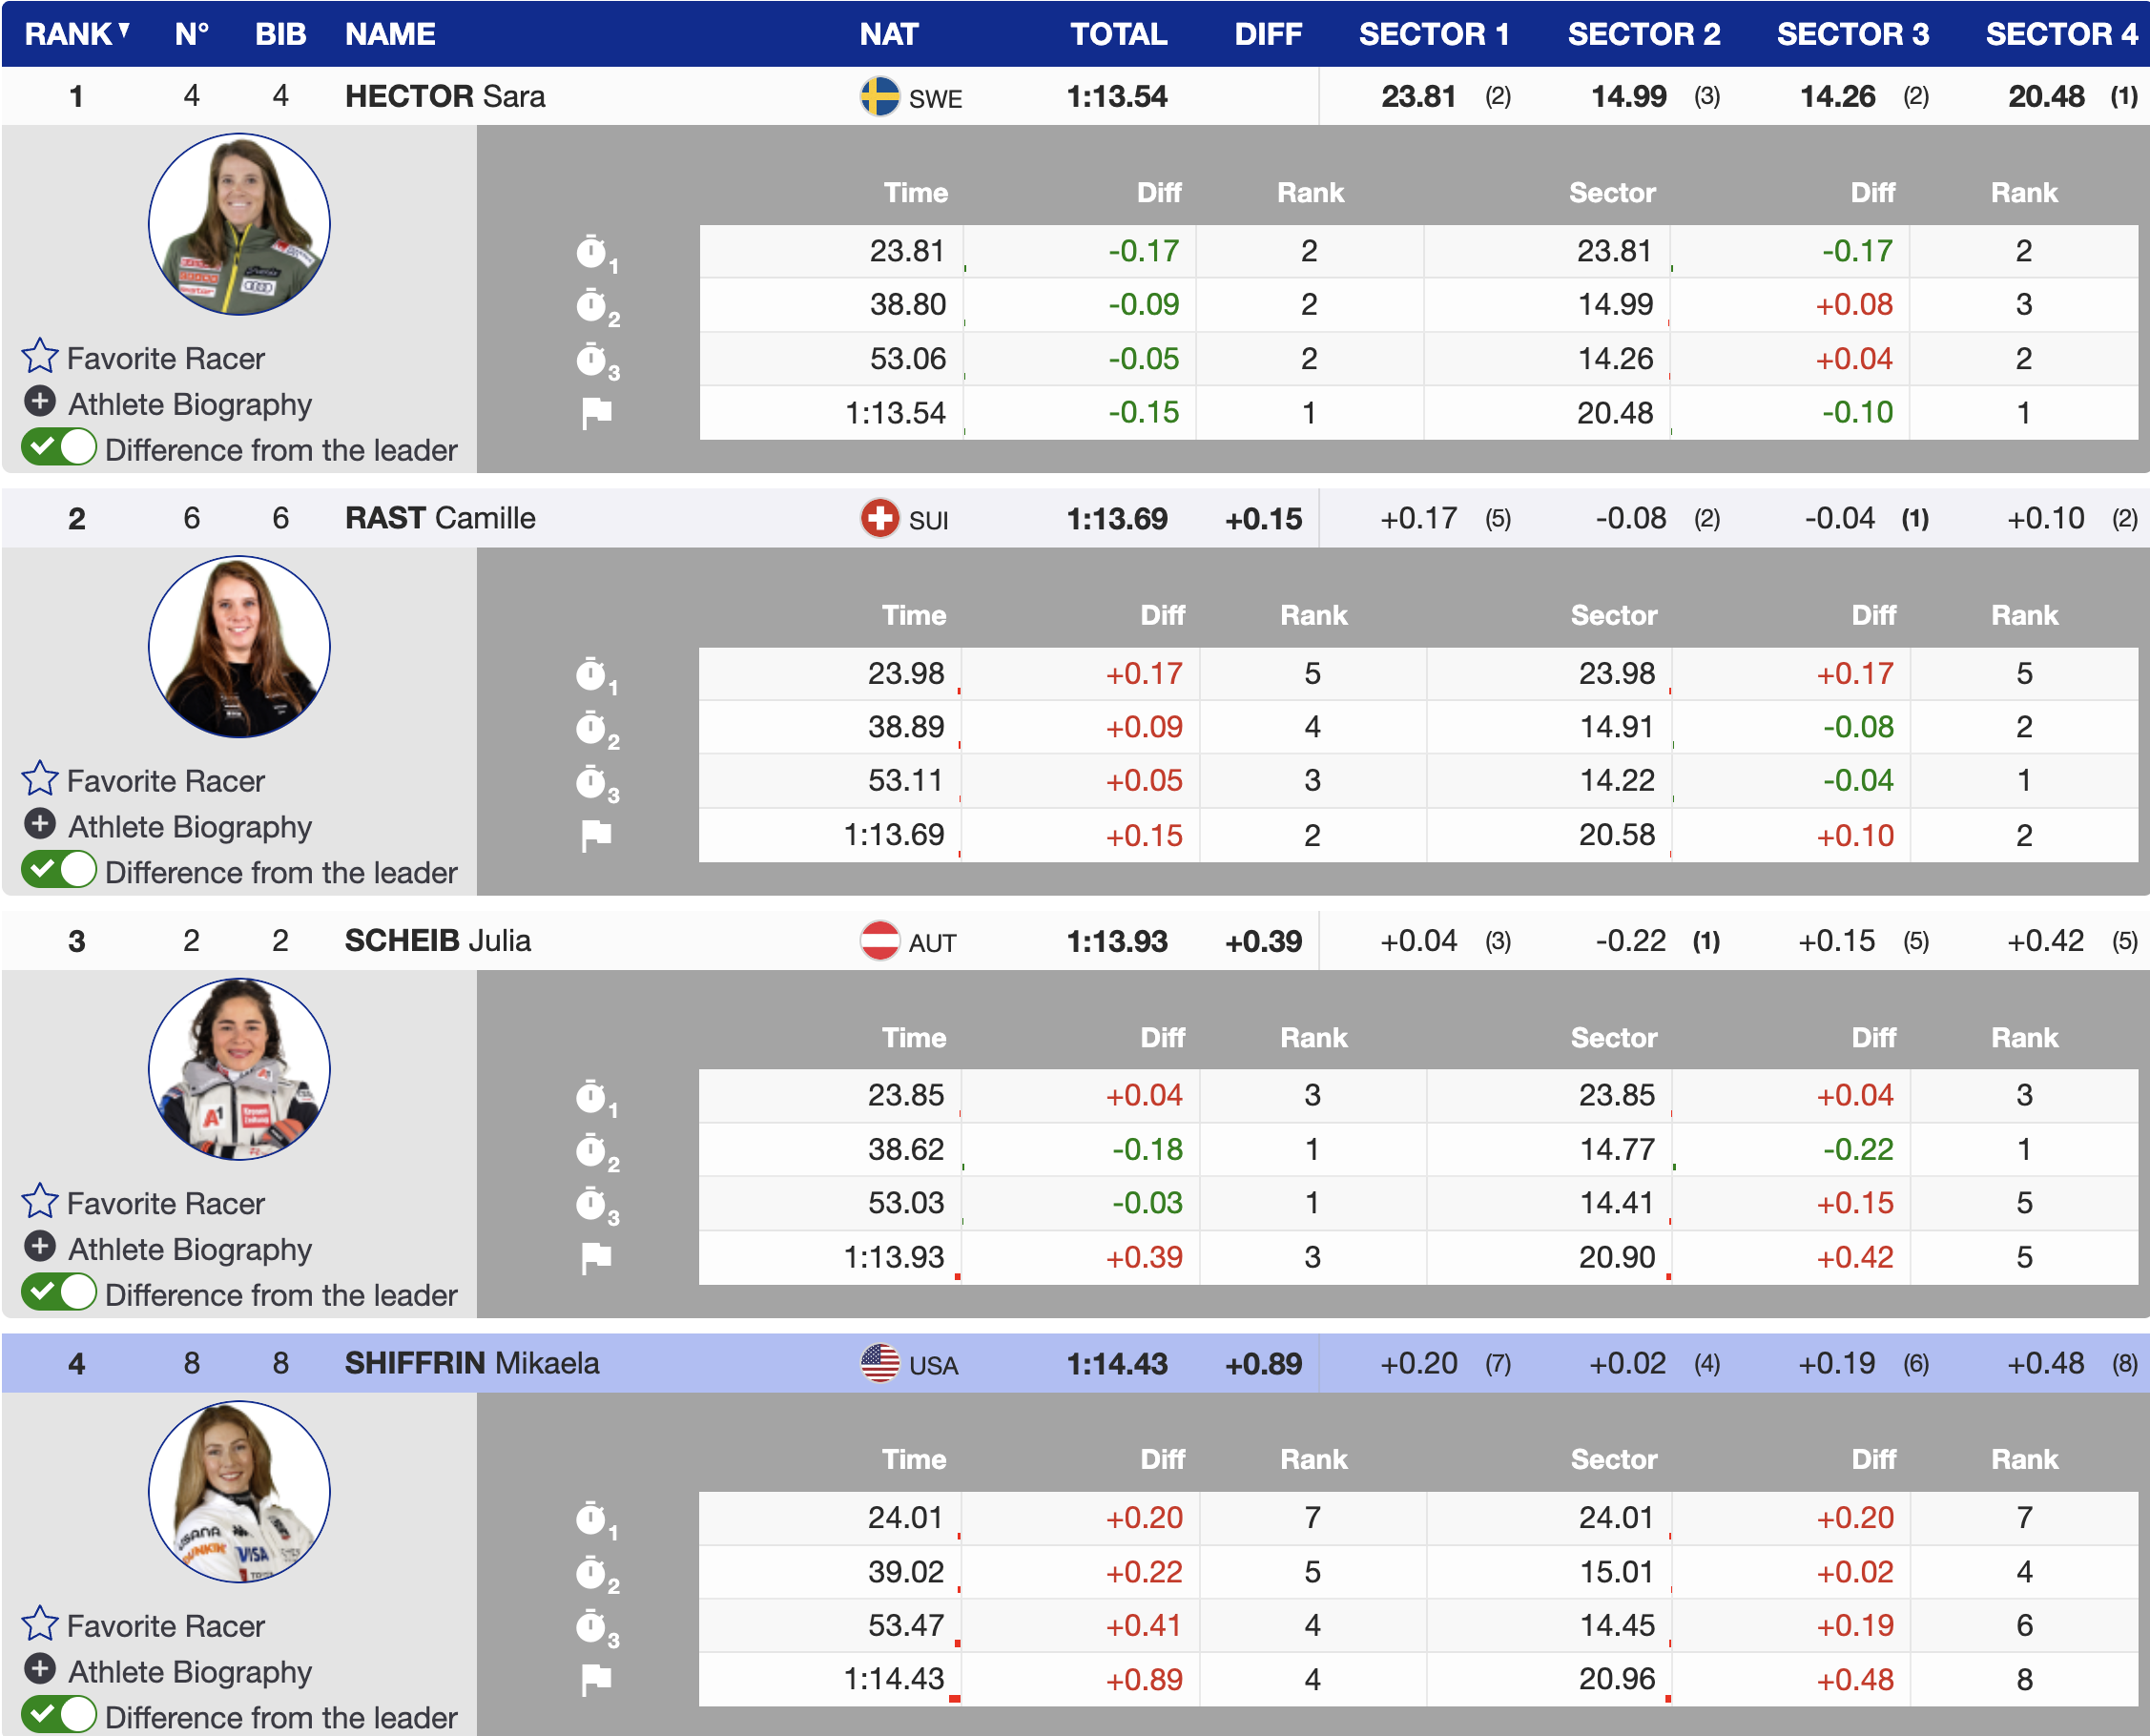Click the Sweden flag icon
Image resolution: width=2150 pixels, height=1736 pixels.
[879, 97]
